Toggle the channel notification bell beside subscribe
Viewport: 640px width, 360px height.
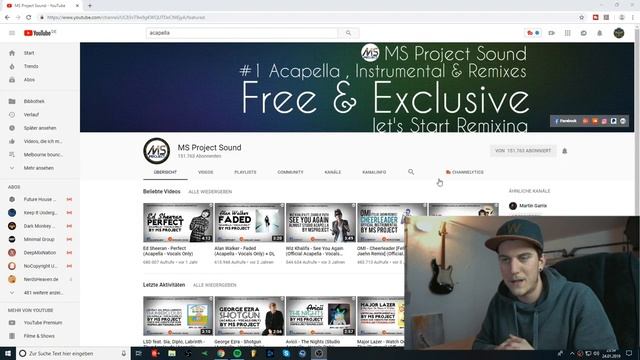pyautogui.click(x=564, y=151)
